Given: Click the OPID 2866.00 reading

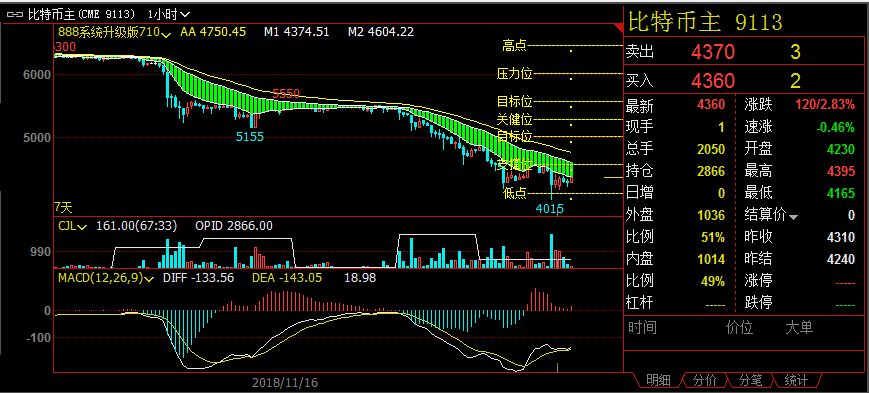Looking at the screenshot, I should tap(234, 226).
